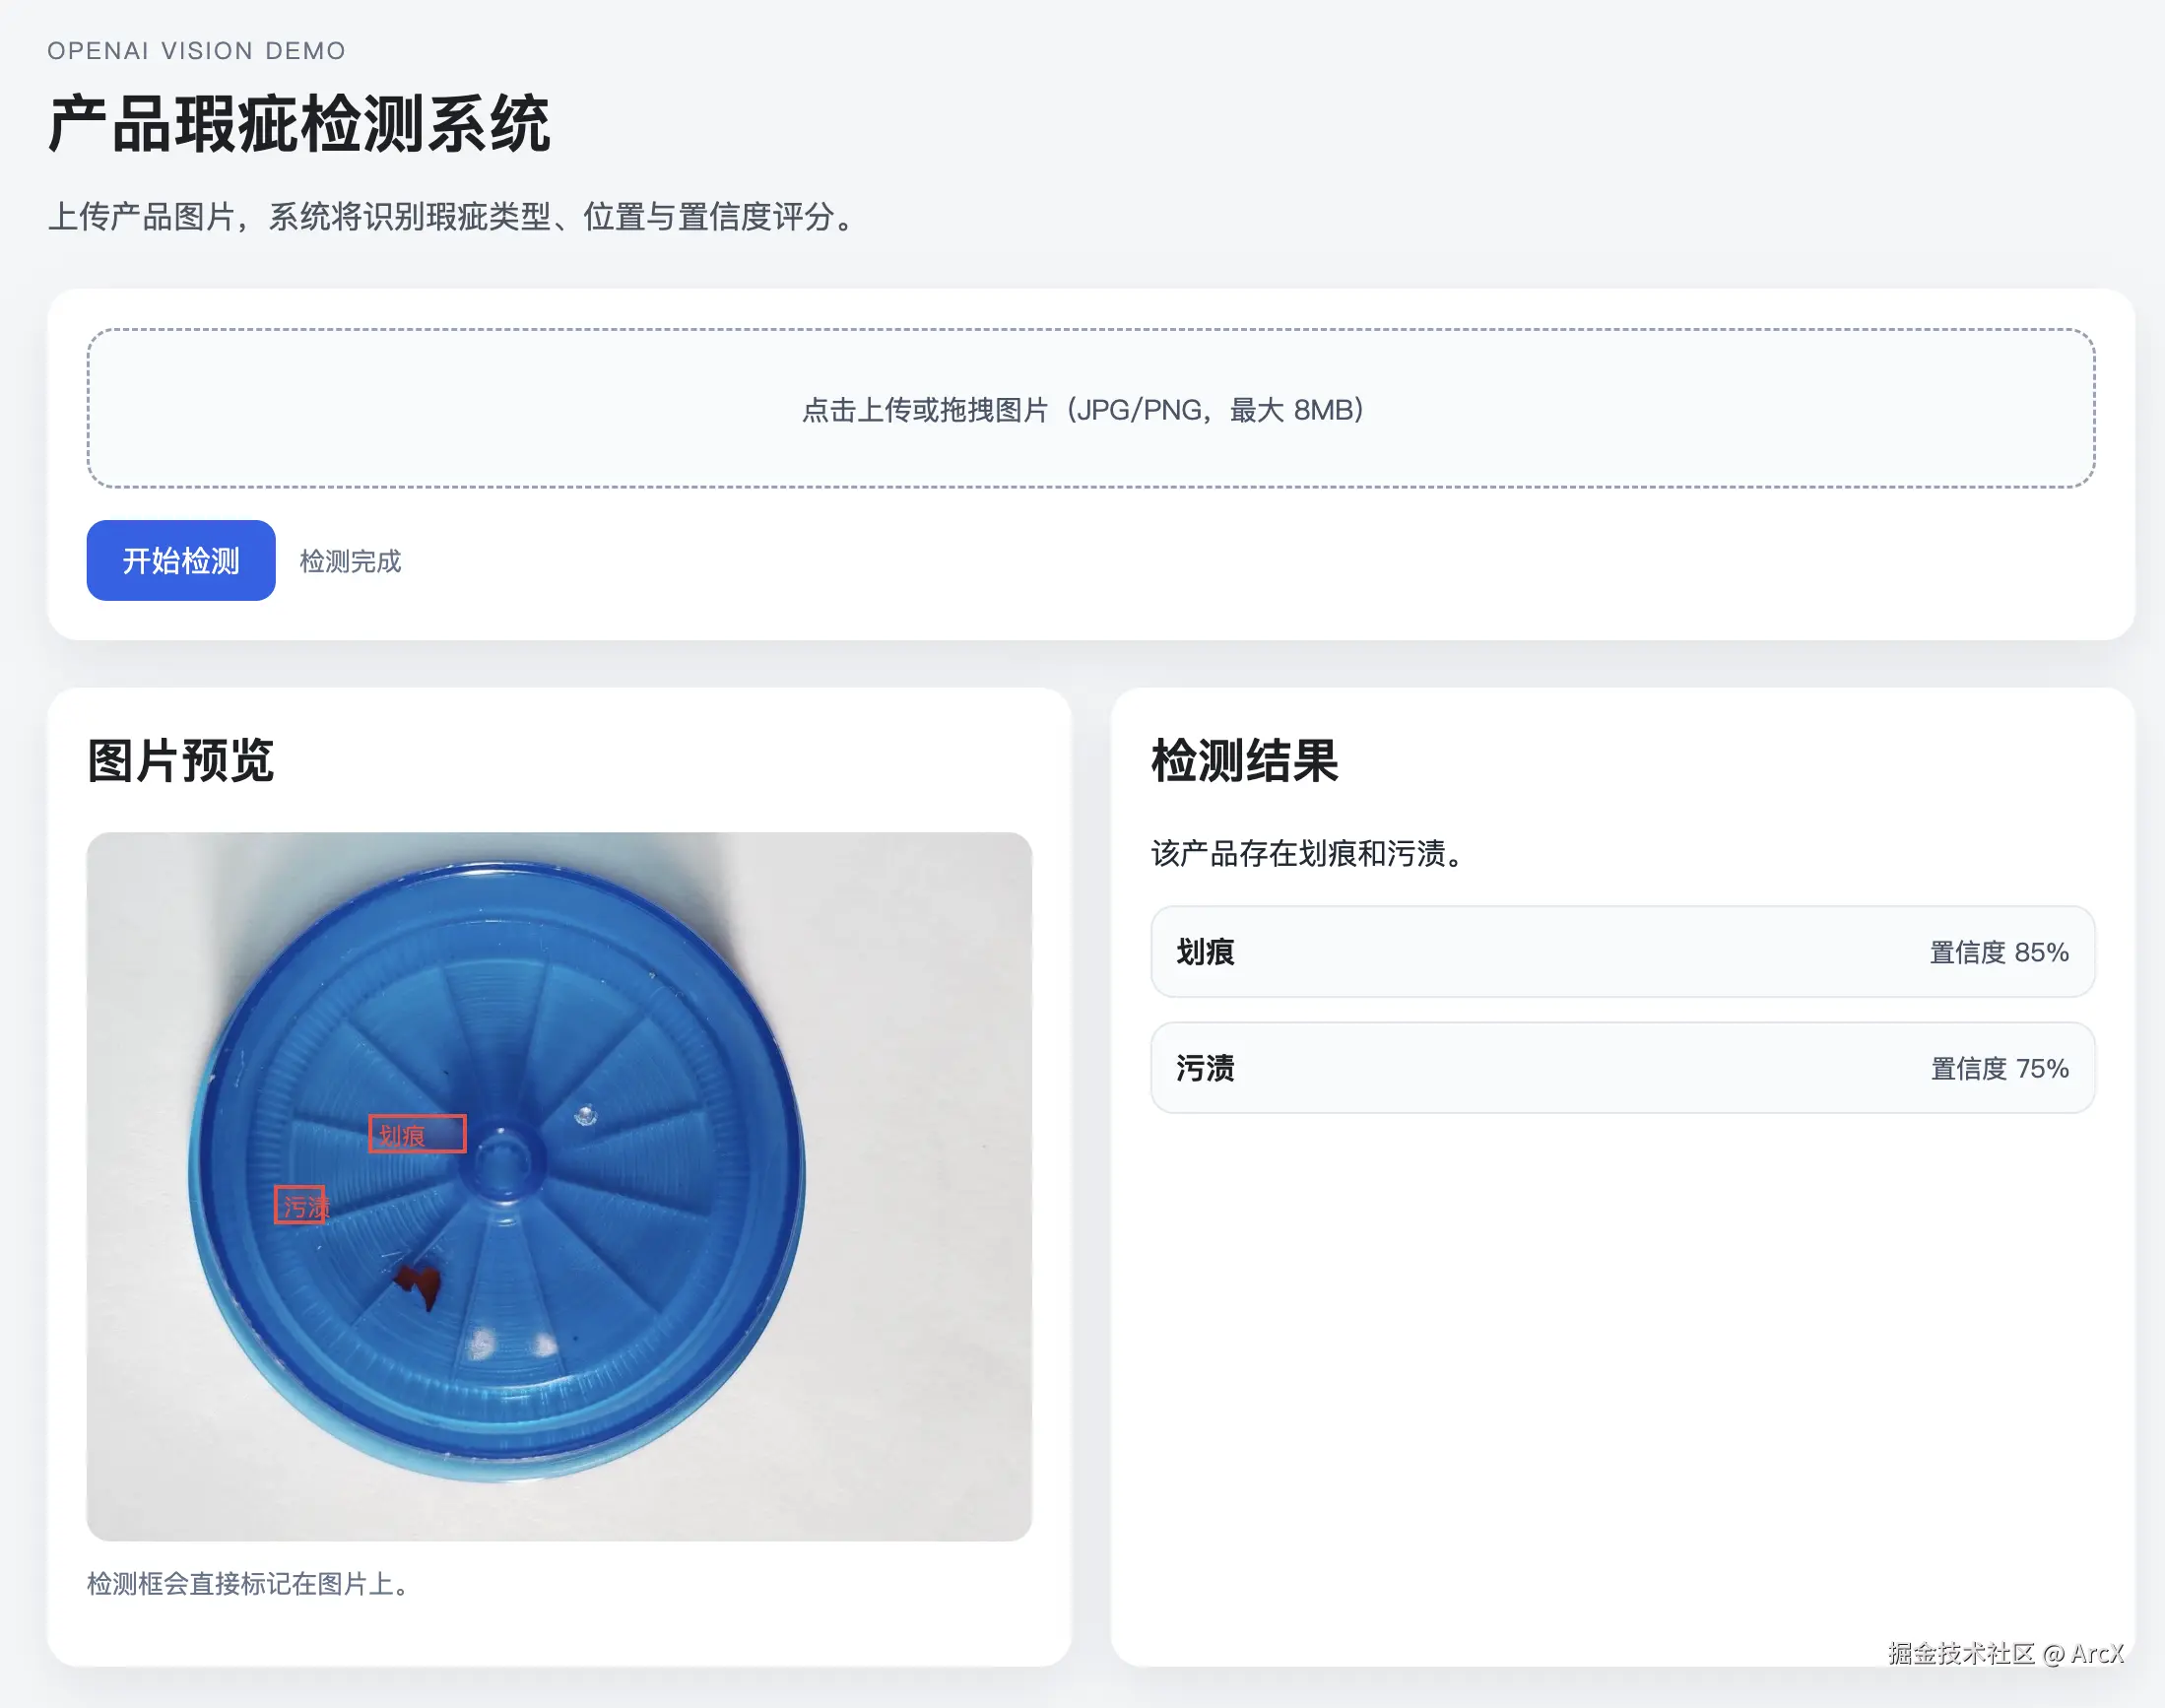Click the 图片预览 heading
The image size is (2165, 1708).
pyautogui.click(x=181, y=760)
